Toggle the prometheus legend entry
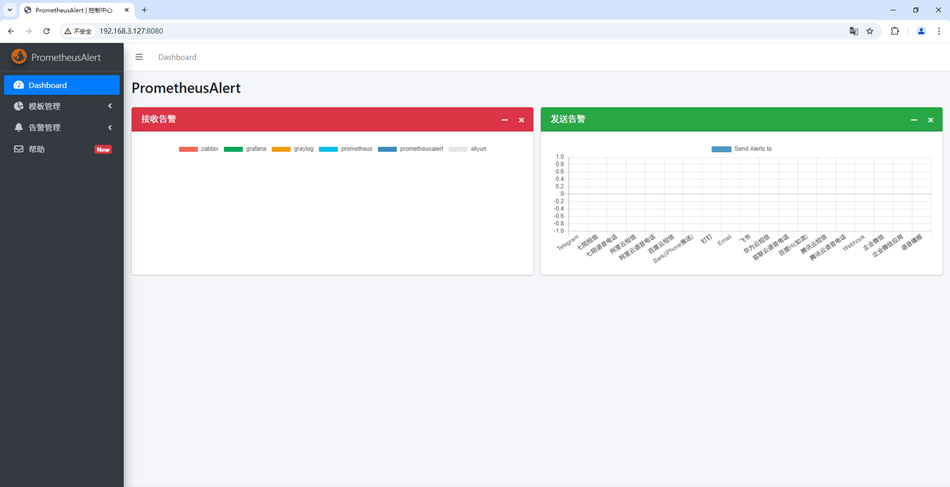Screen dimensions: 950x487 point(346,149)
